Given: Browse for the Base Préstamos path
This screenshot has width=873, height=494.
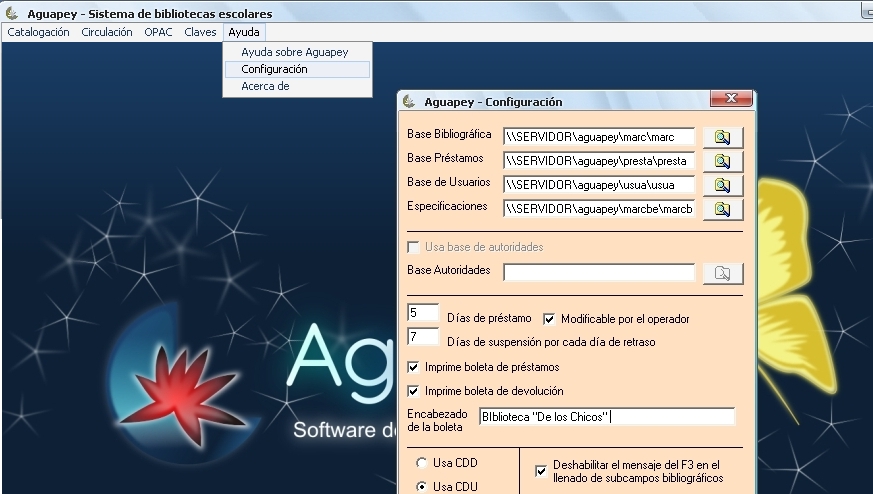Looking at the screenshot, I should click(x=723, y=161).
